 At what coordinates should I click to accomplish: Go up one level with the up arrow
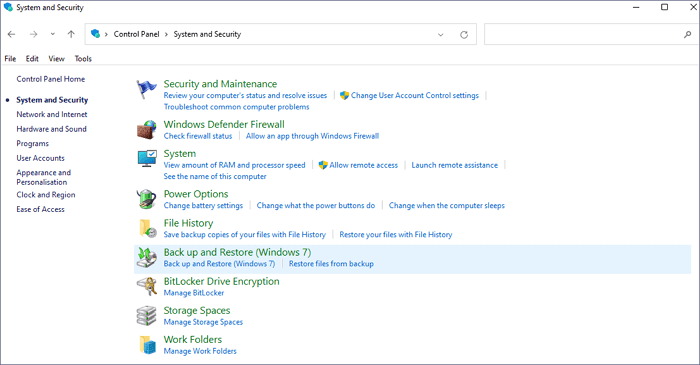(71, 34)
